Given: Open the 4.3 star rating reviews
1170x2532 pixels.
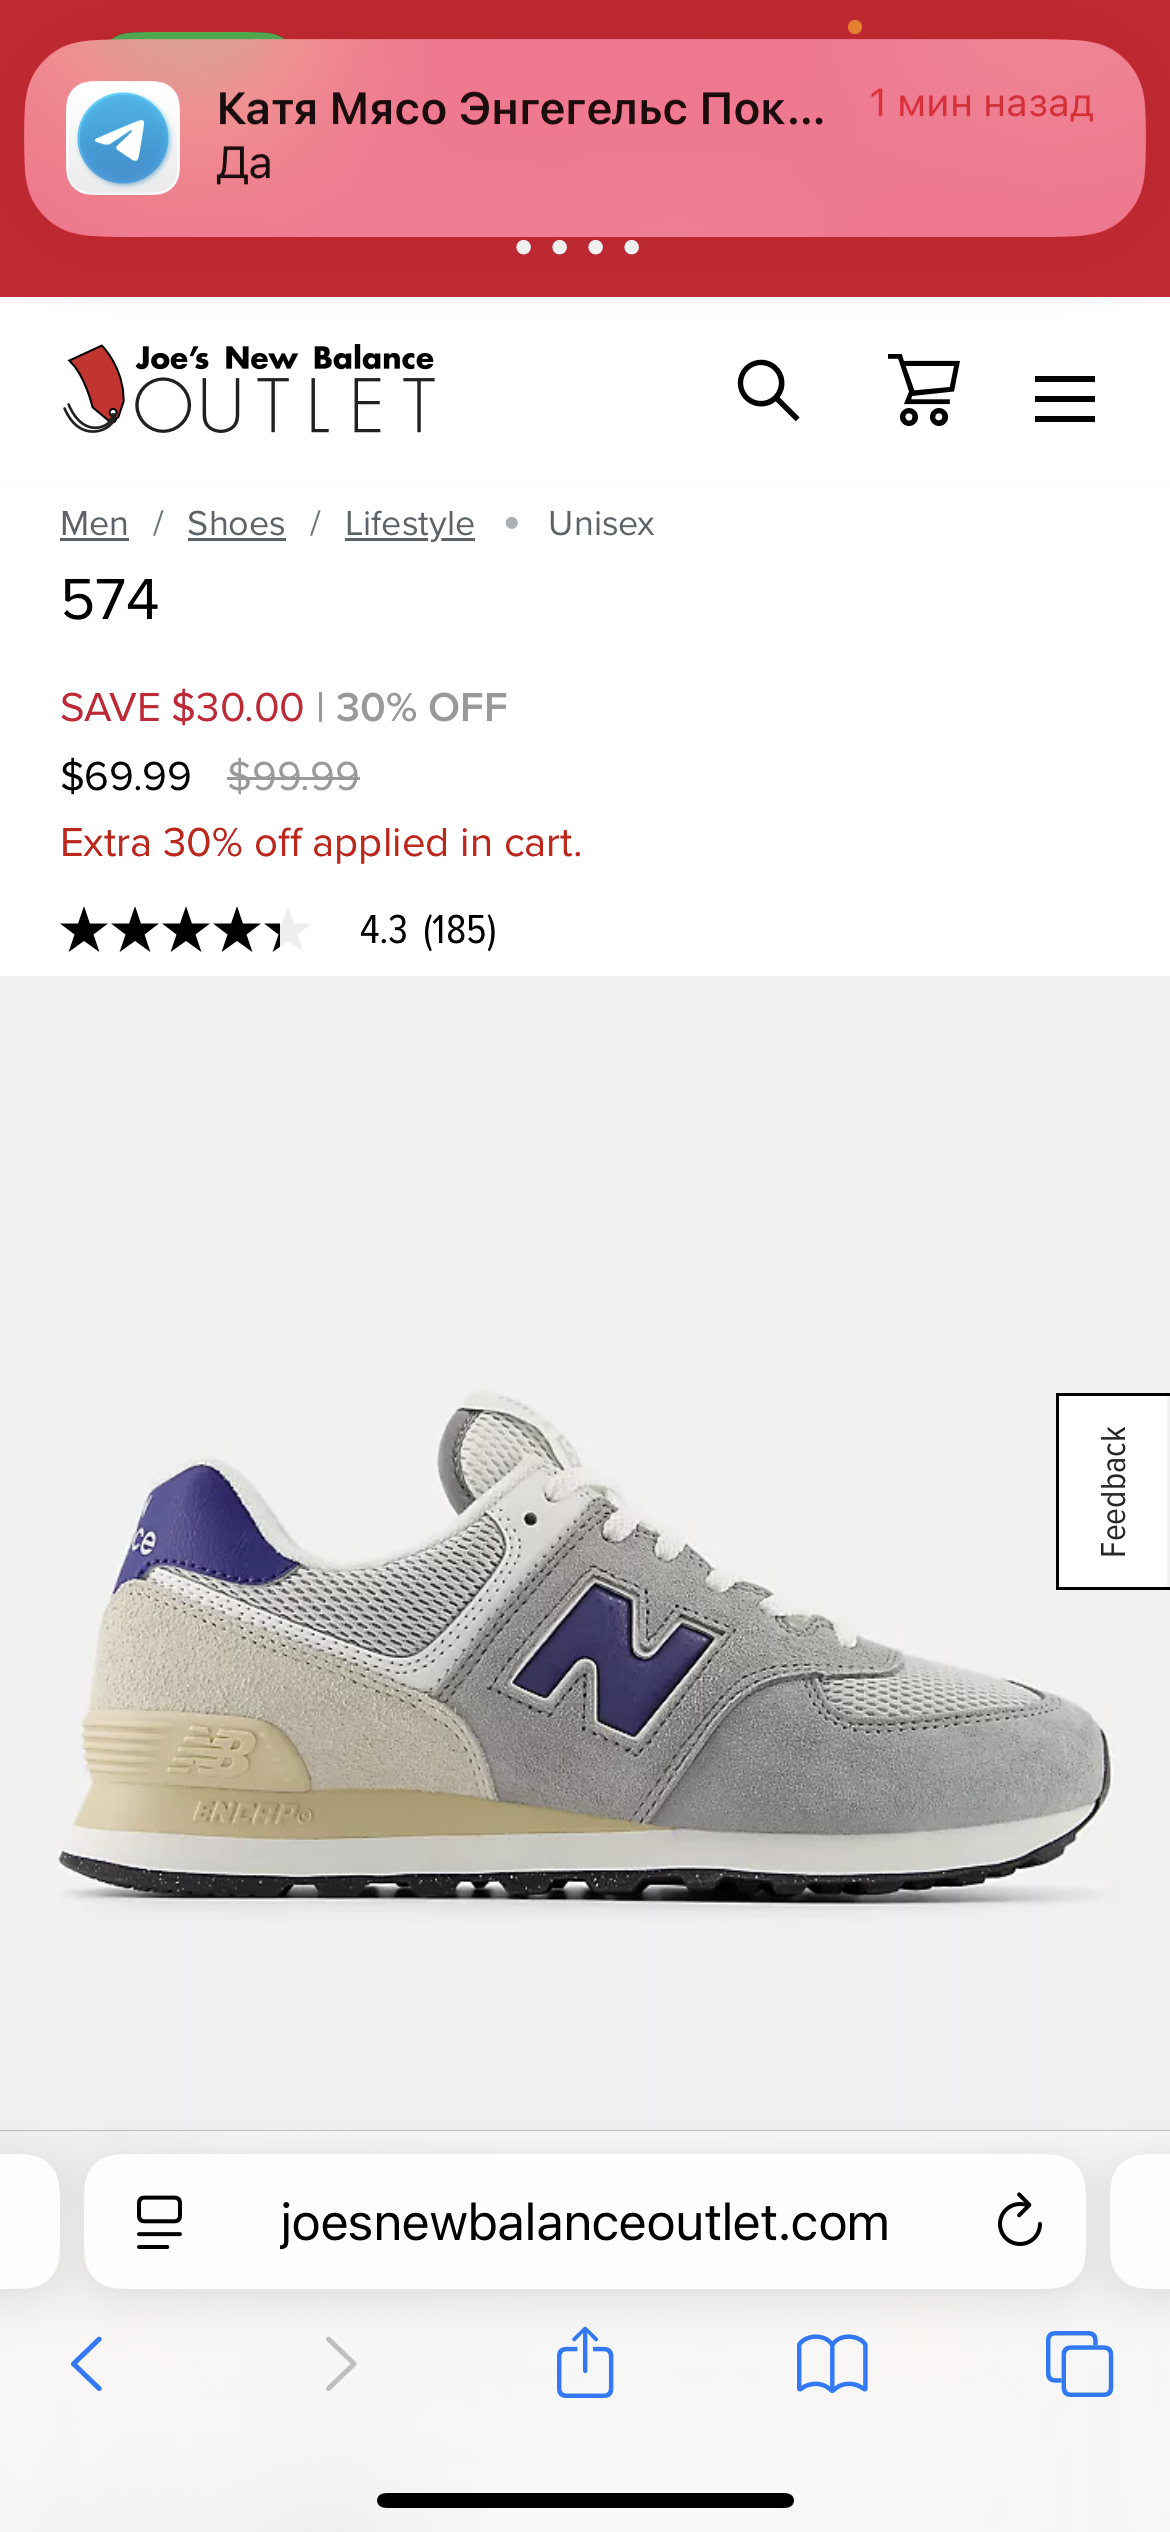Looking at the screenshot, I should [x=185, y=930].
